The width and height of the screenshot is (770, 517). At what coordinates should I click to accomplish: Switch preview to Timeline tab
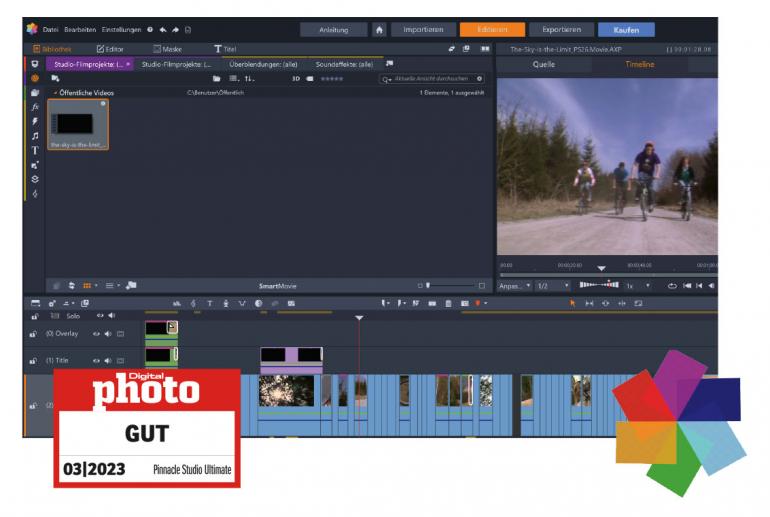(639, 64)
